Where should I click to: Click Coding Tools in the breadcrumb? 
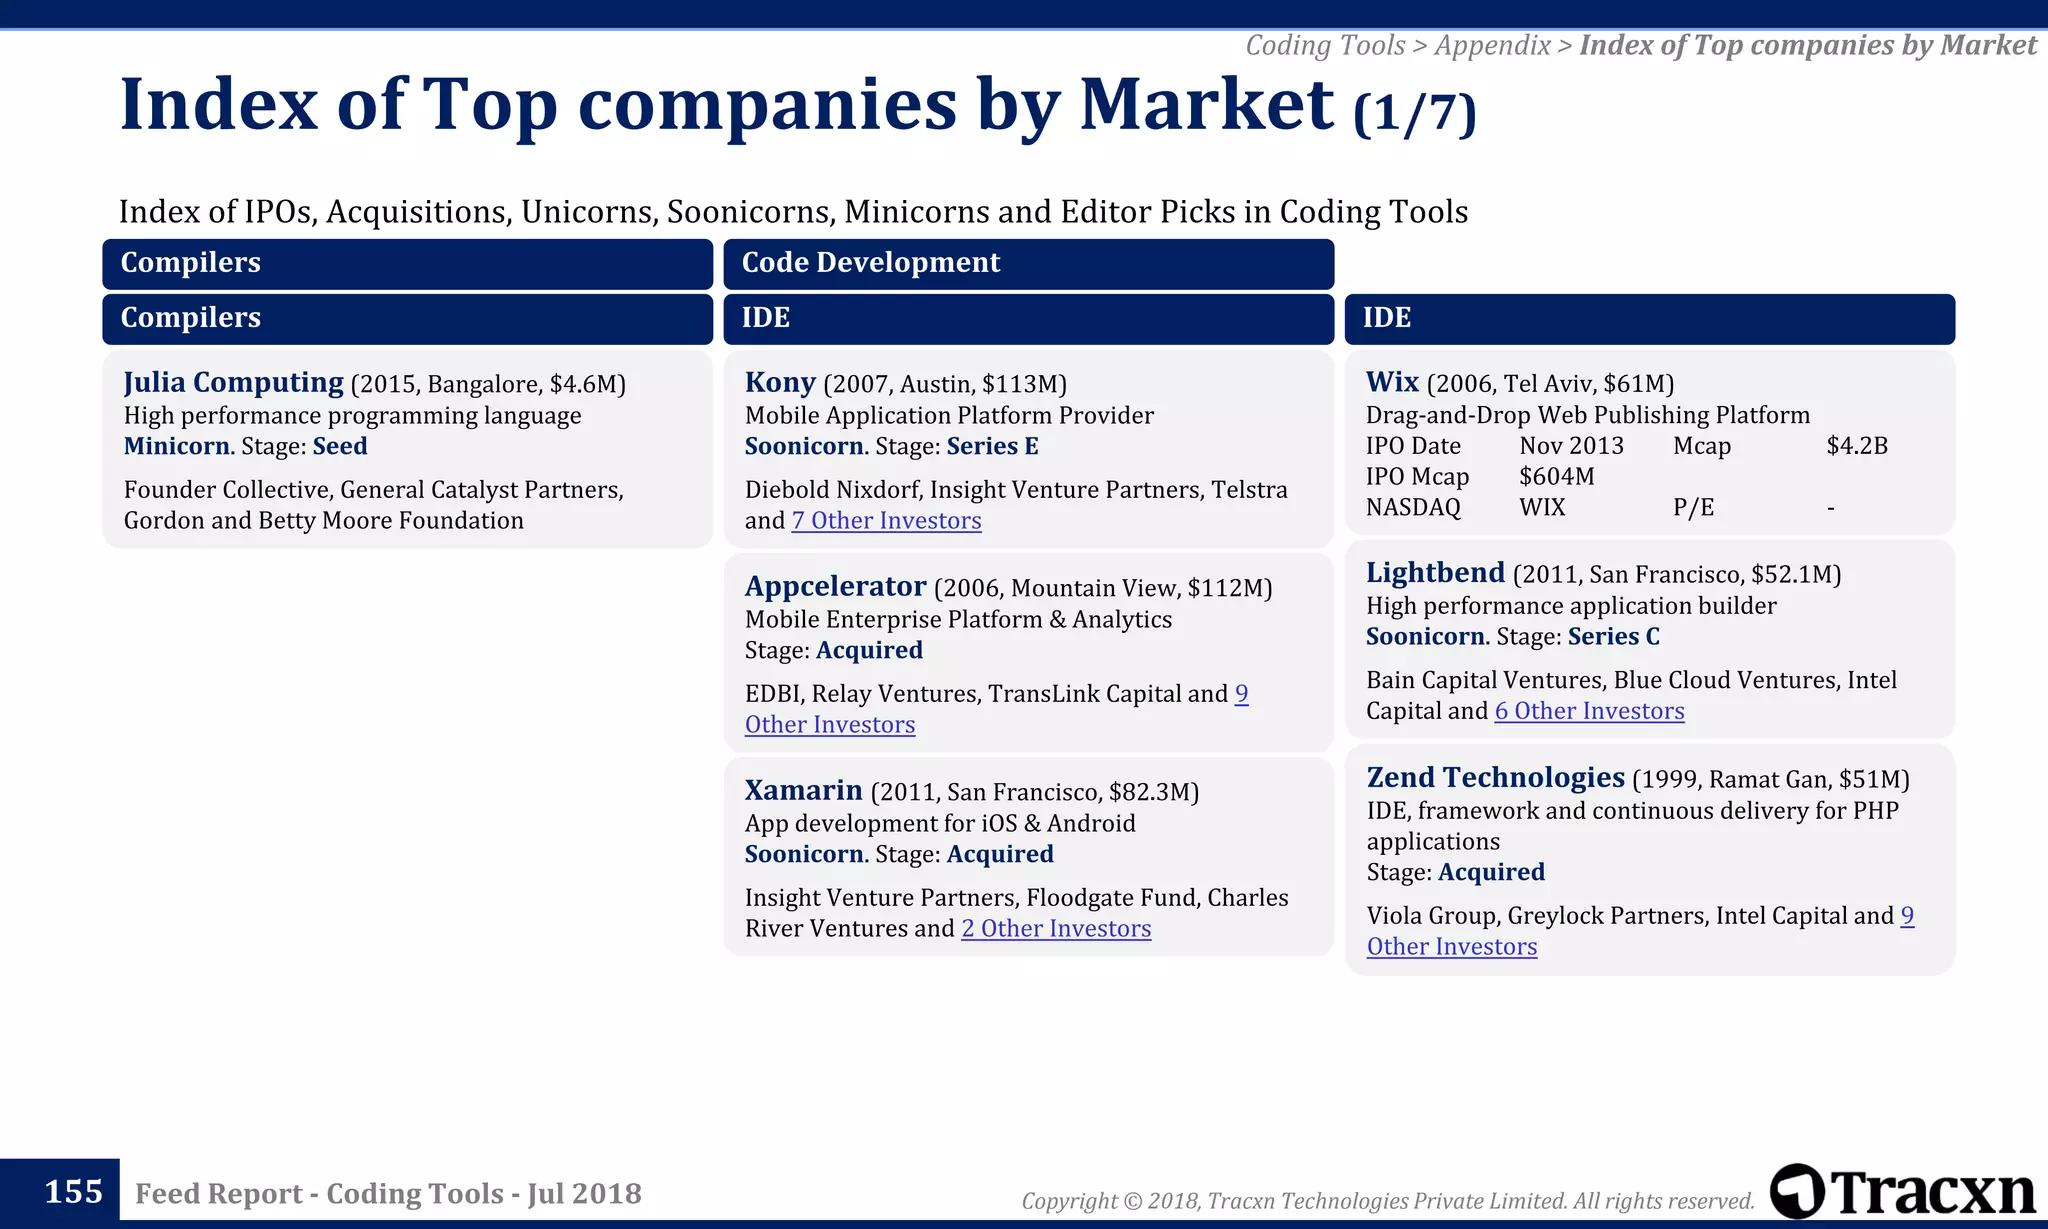[1325, 46]
